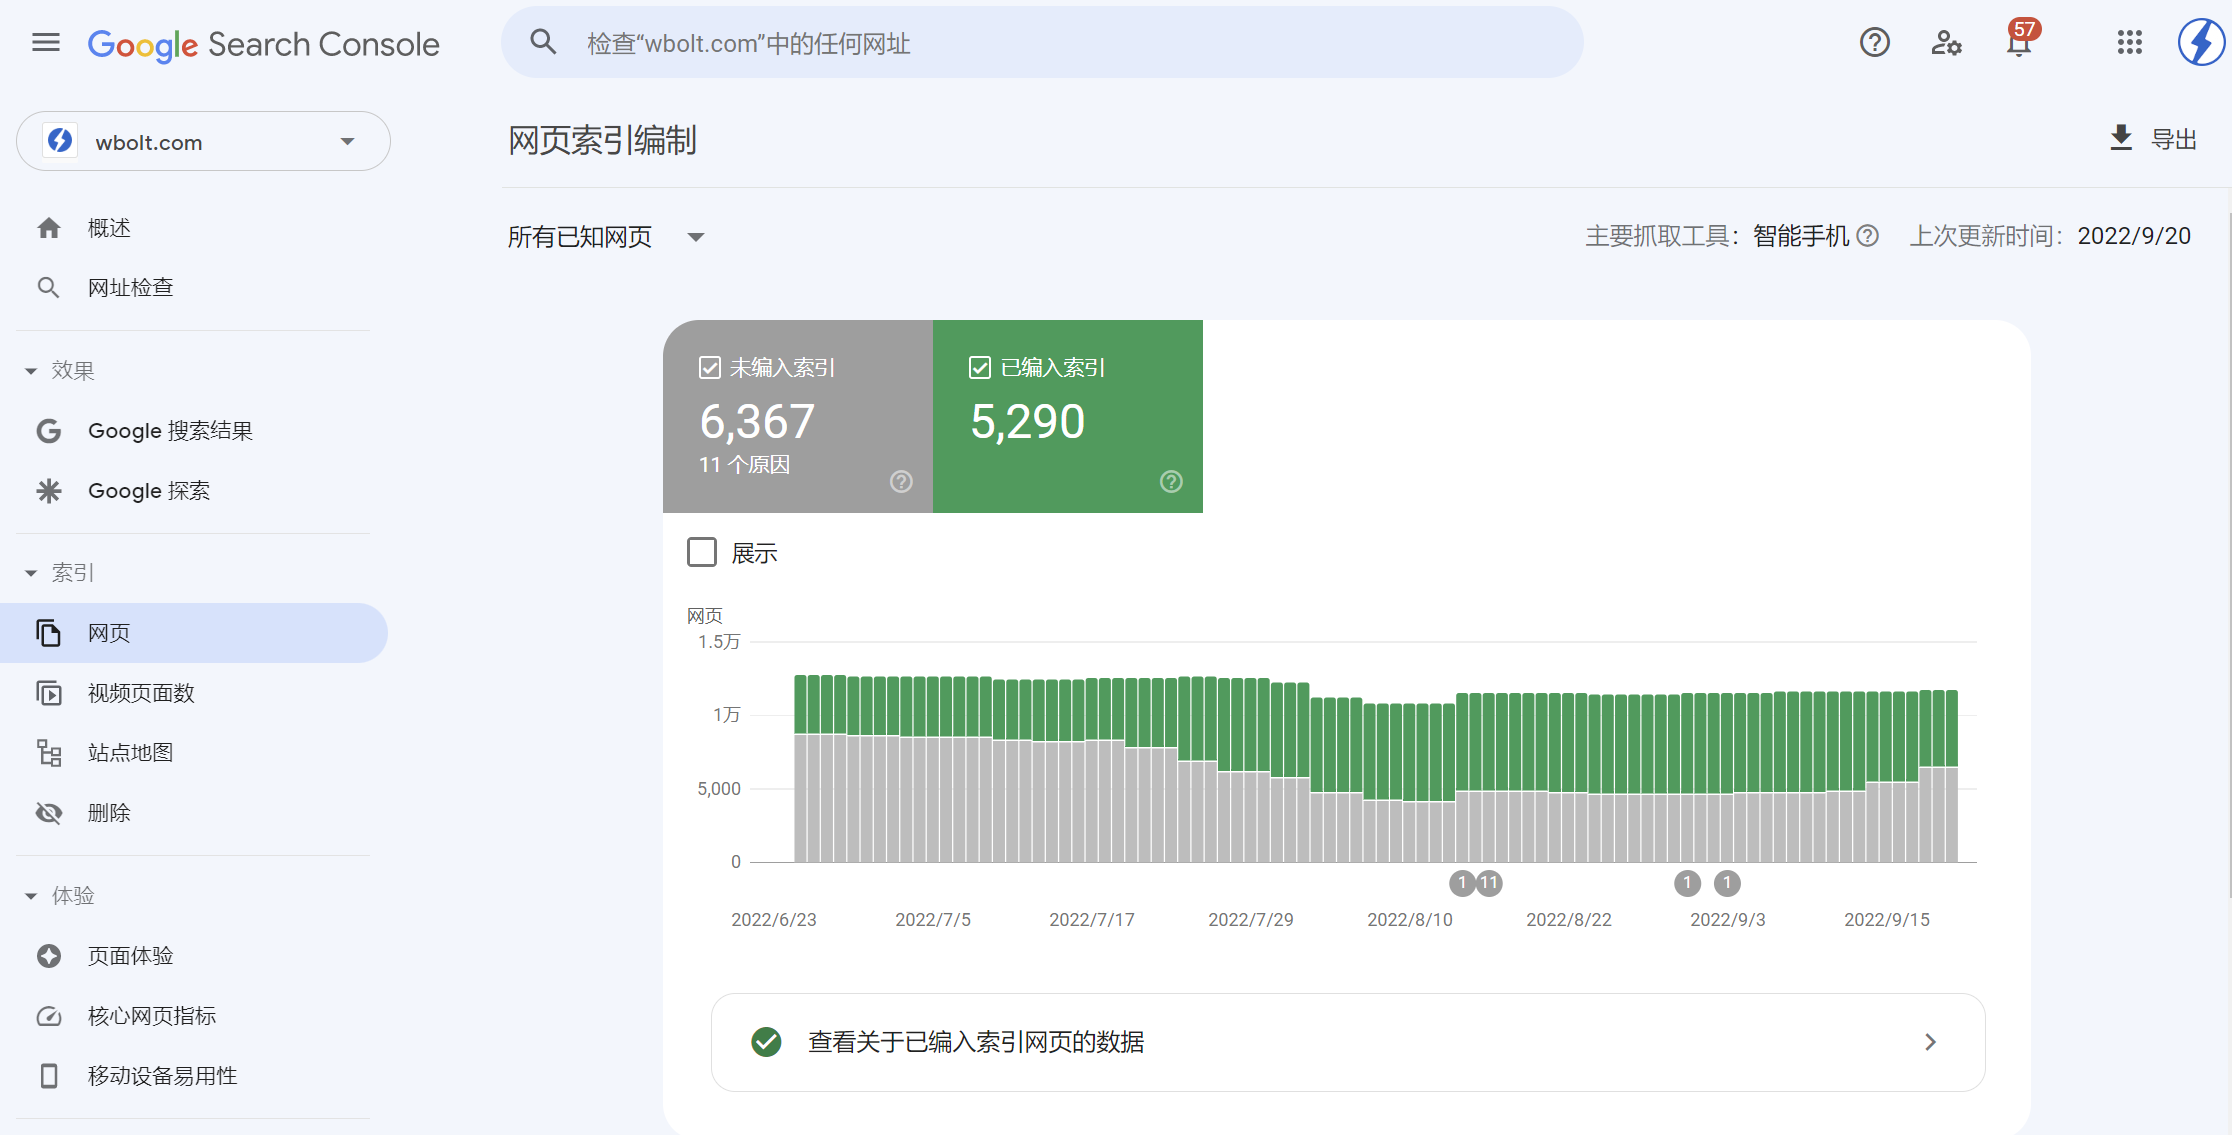Go to the 概述 overview page
This screenshot has height=1135, width=2232.
(109, 227)
